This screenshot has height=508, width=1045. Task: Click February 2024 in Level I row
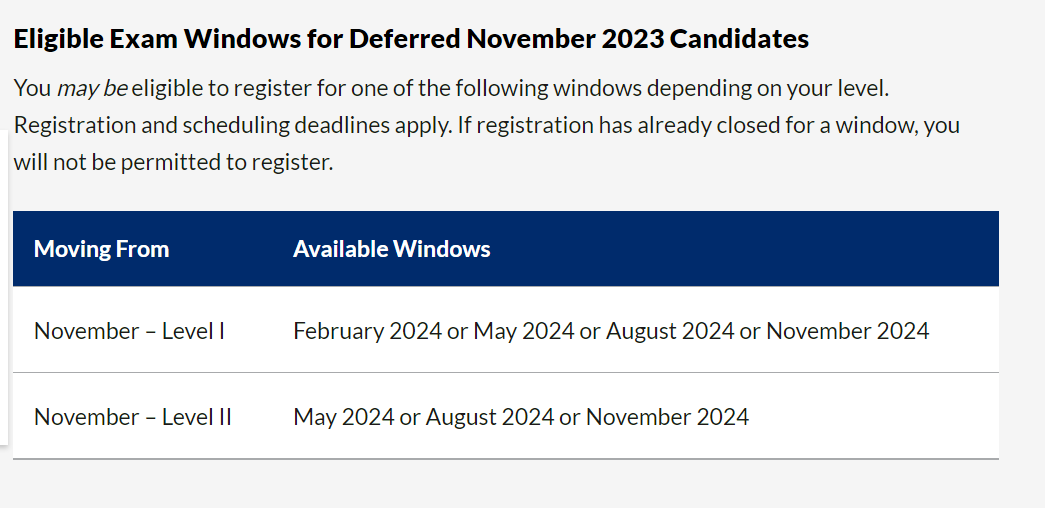click(367, 331)
